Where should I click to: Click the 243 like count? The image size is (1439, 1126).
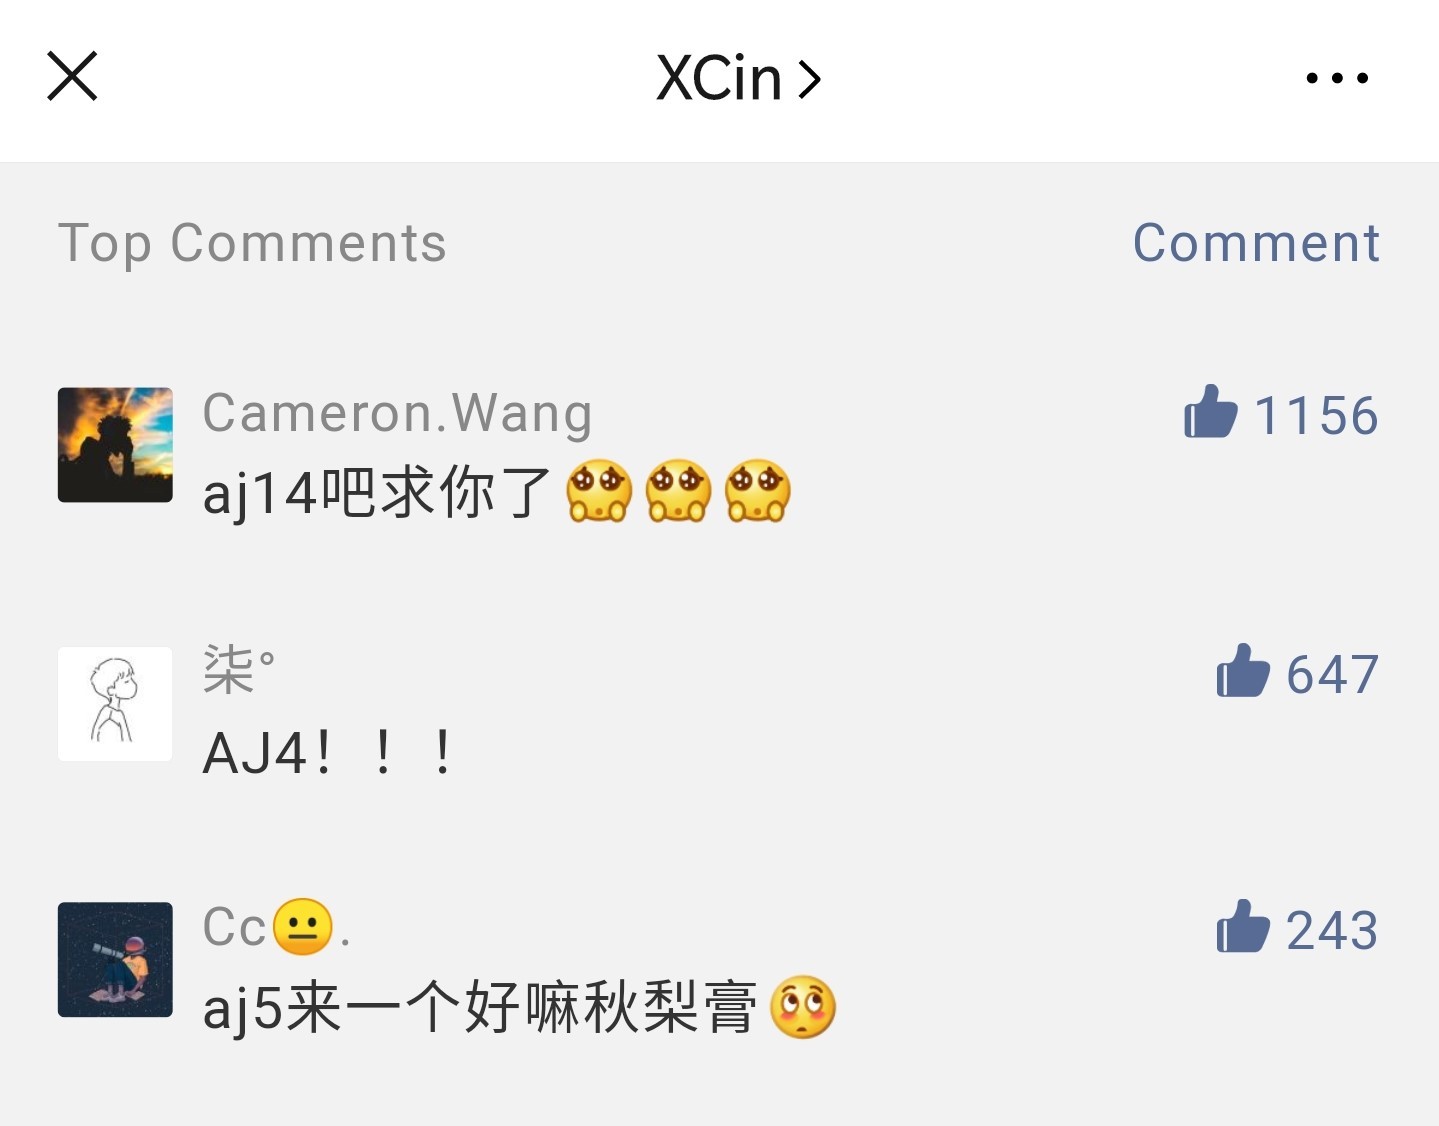(x=1332, y=930)
